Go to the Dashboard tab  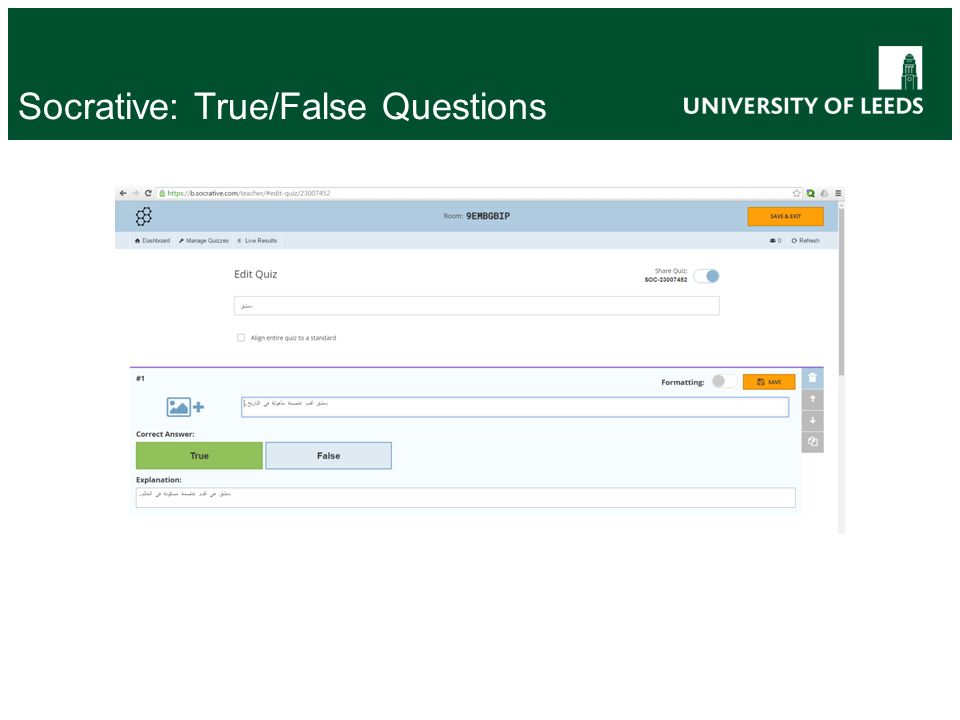coord(152,241)
